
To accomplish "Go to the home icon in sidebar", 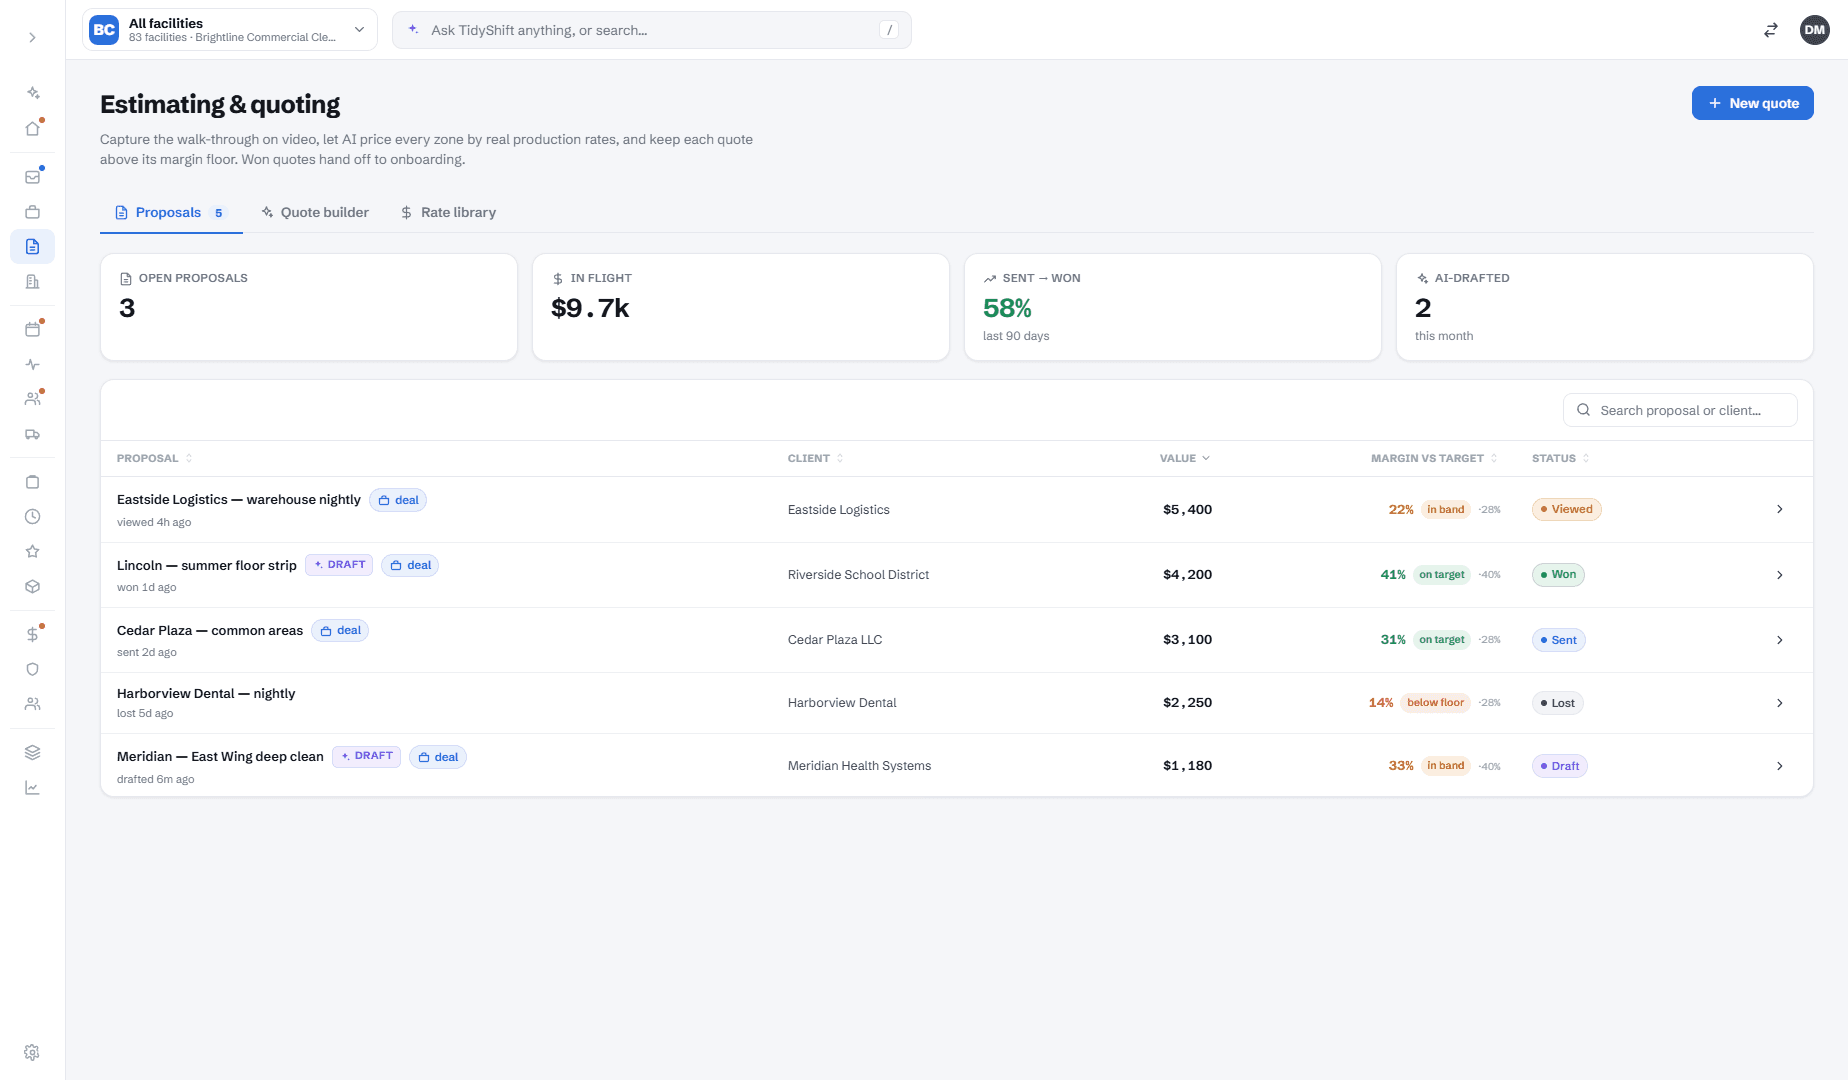I will click(32, 128).
